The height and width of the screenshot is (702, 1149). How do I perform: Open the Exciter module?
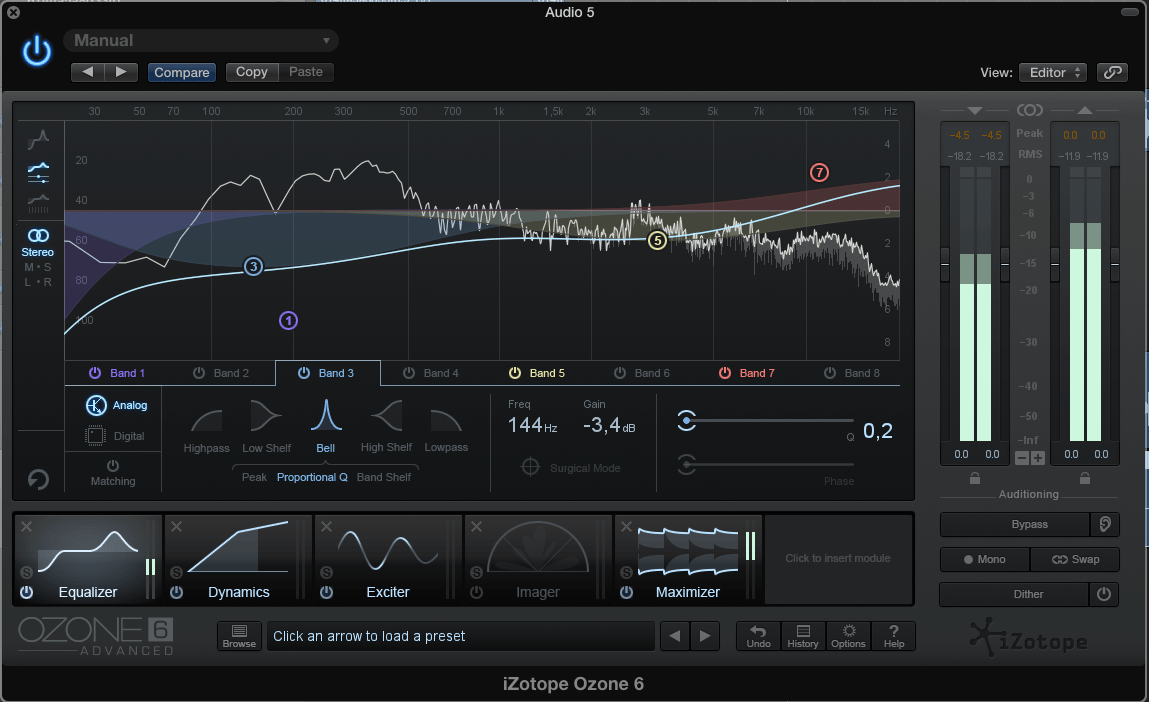(388, 560)
